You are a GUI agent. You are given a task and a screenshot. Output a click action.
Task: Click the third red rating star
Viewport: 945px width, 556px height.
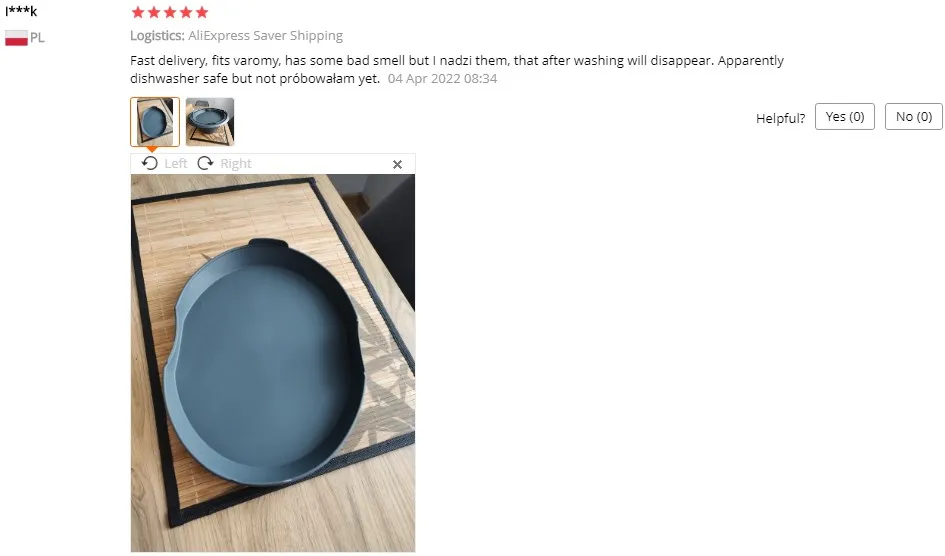tap(170, 12)
